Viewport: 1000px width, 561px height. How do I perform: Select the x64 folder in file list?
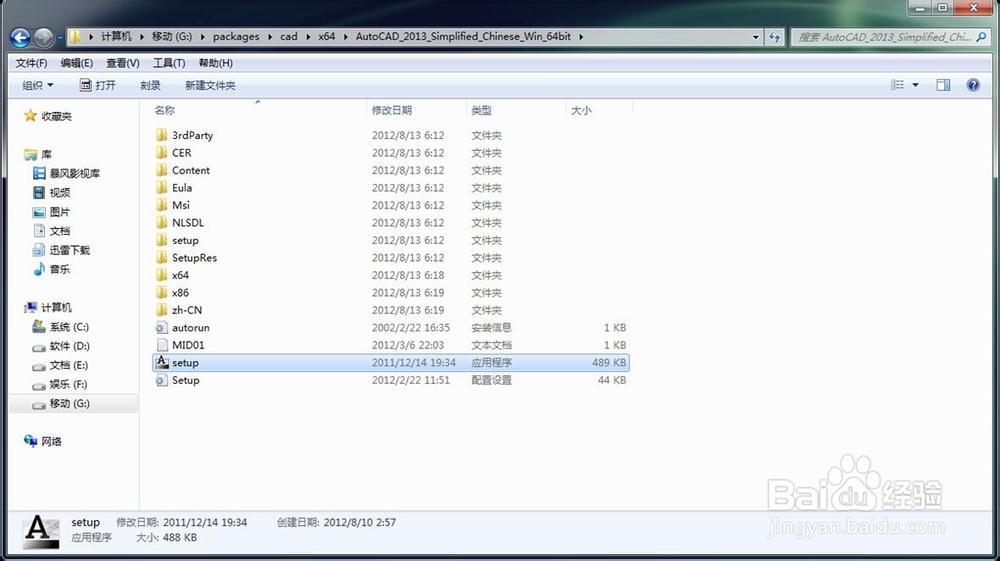tap(180, 275)
